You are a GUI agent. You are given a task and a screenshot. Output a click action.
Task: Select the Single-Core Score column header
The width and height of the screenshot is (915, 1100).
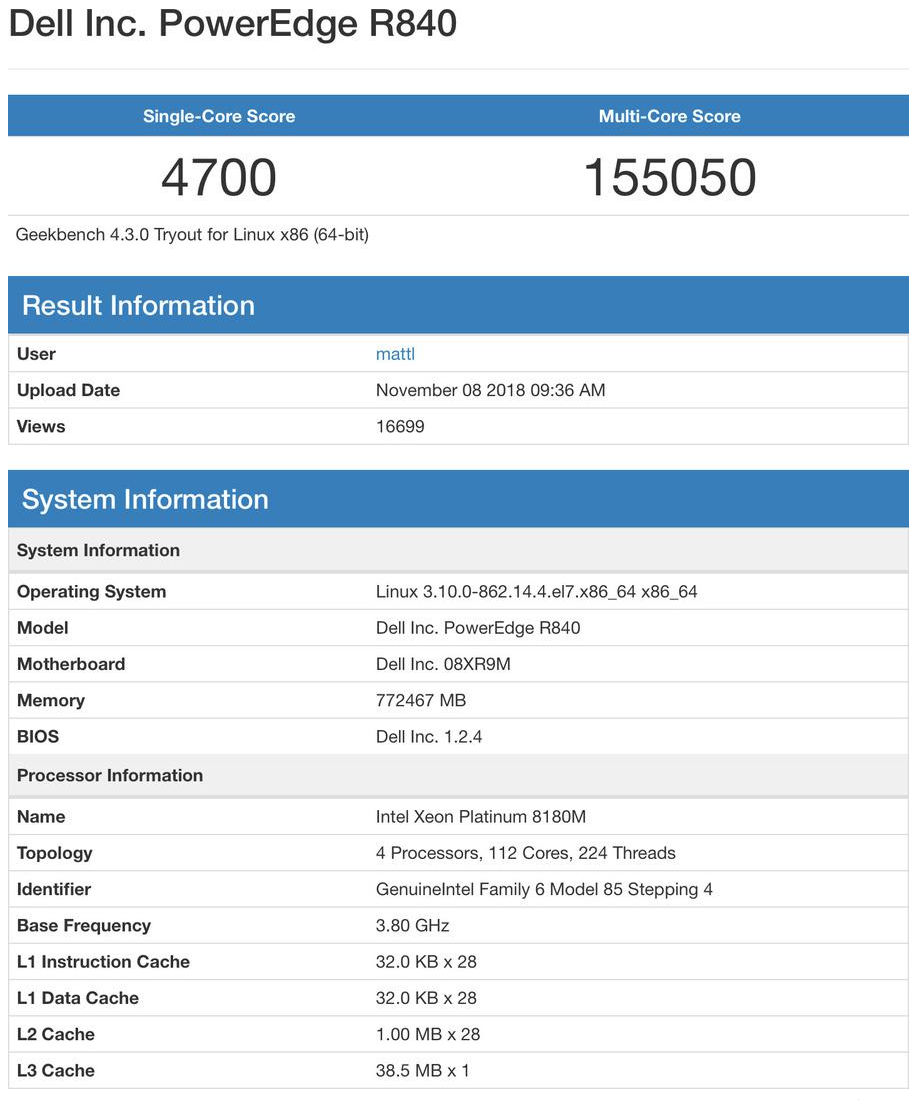click(218, 116)
